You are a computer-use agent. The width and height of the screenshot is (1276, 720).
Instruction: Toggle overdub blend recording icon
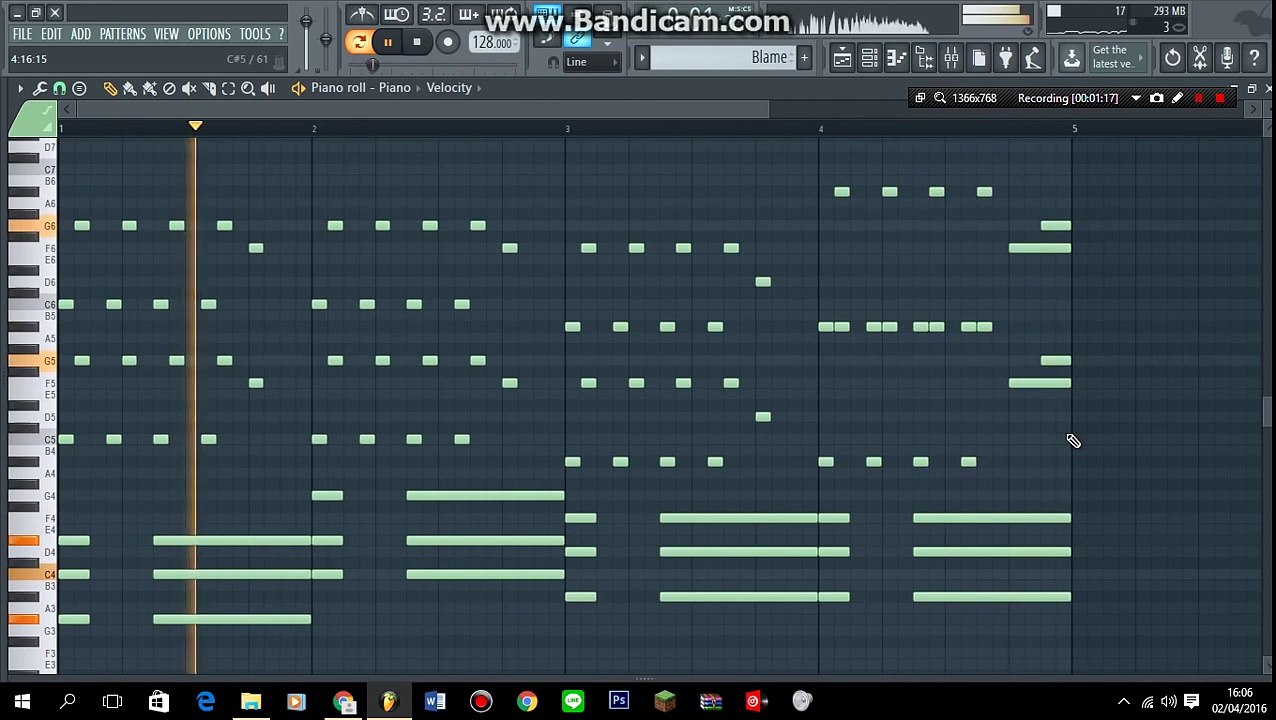tap(468, 14)
